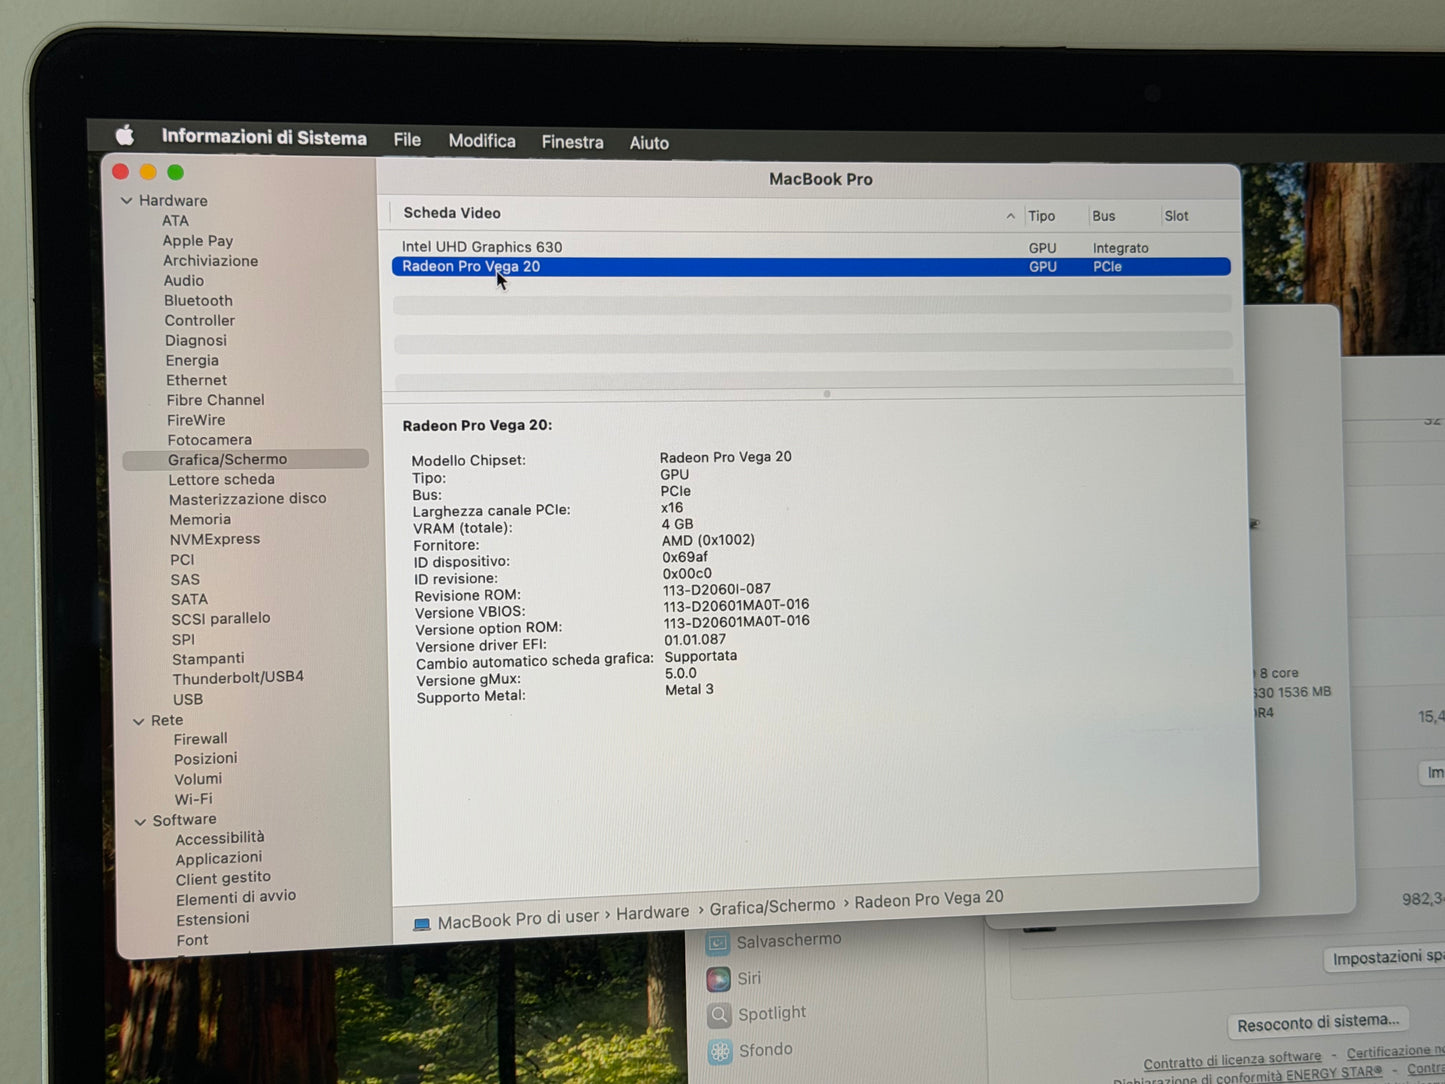Select ATA in the sidebar

[175, 221]
